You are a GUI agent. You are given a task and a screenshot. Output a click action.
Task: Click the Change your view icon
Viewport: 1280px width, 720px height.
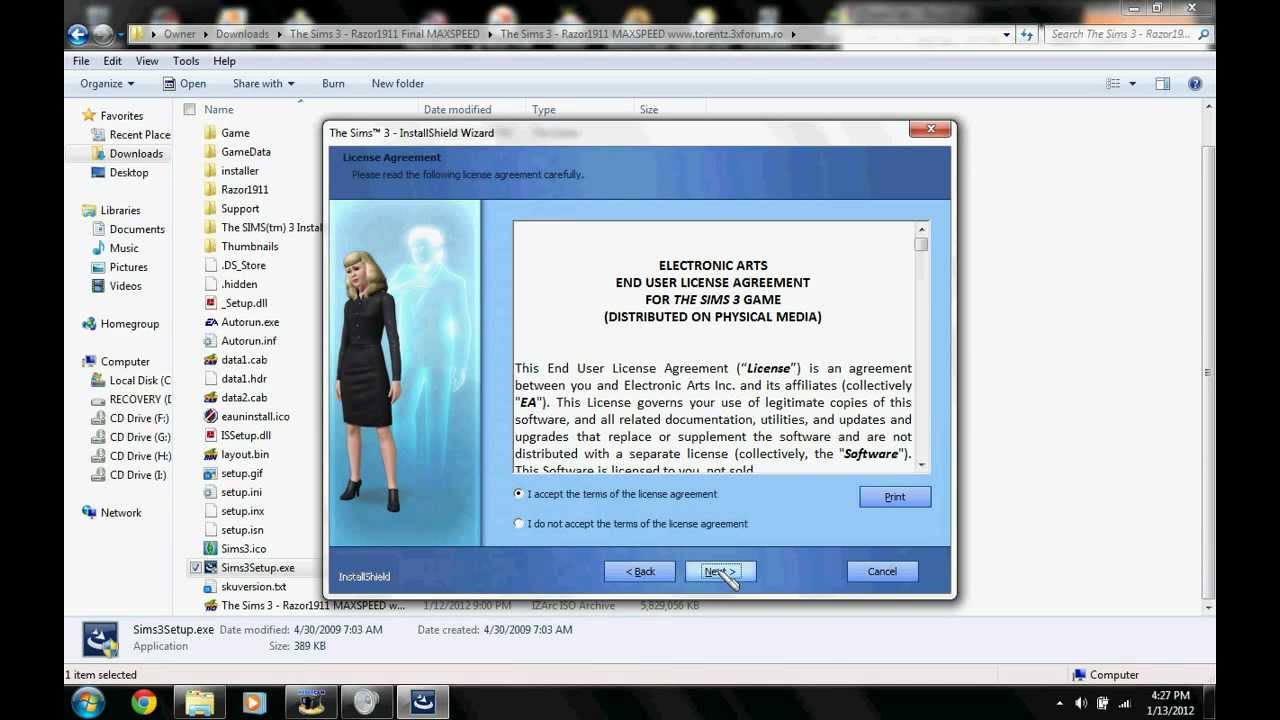point(1113,84)
